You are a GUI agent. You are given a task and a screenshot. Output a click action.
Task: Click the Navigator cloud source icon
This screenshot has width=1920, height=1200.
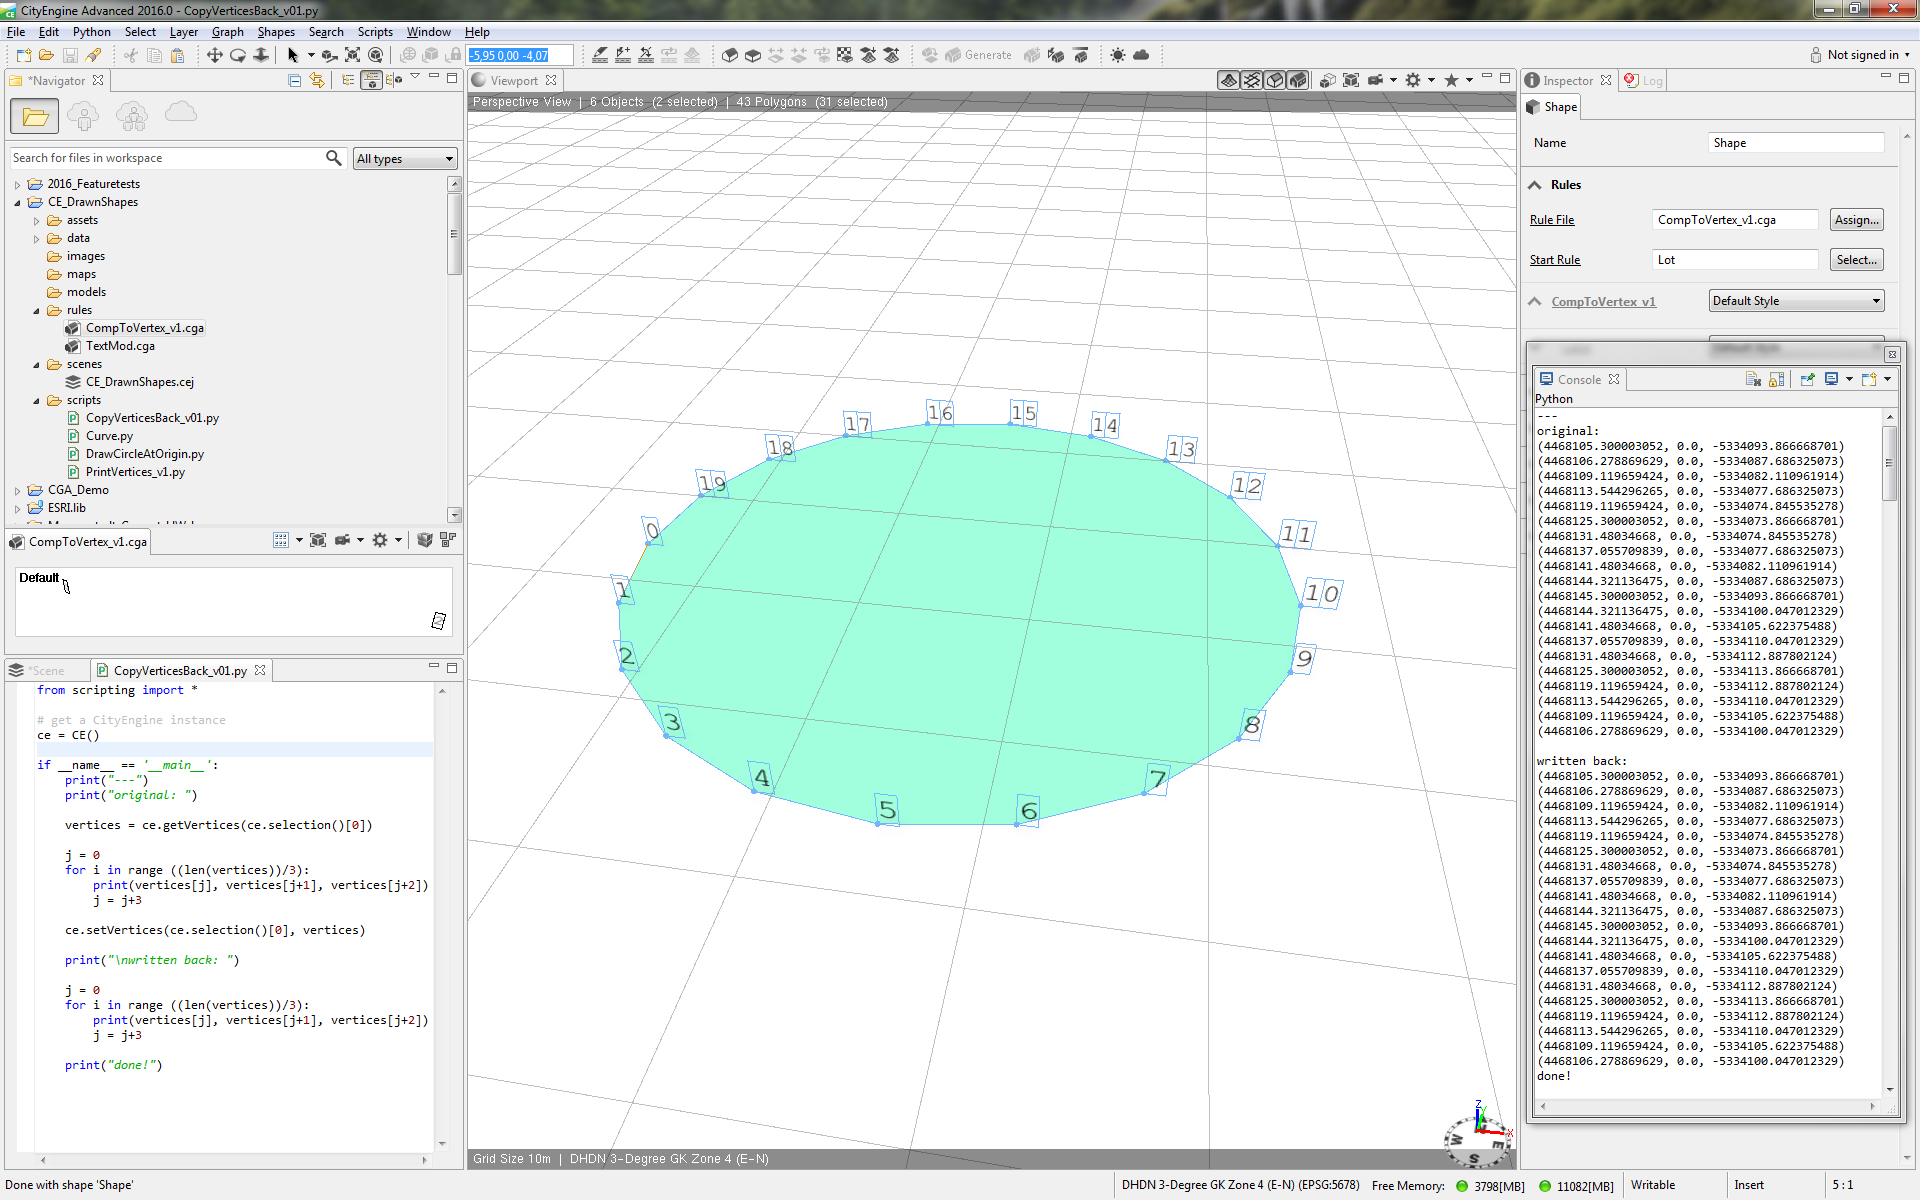(181, 113)
